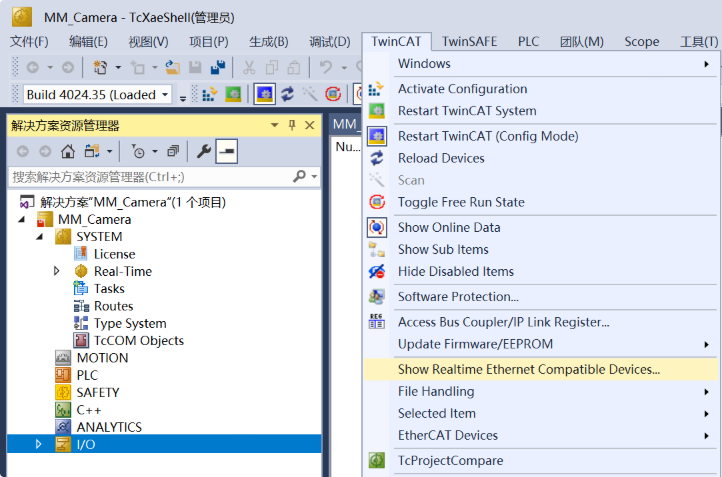Screen dimensions: 722x477
Task: Open the 团队(M) menu
Action: [x=582, y=42]
